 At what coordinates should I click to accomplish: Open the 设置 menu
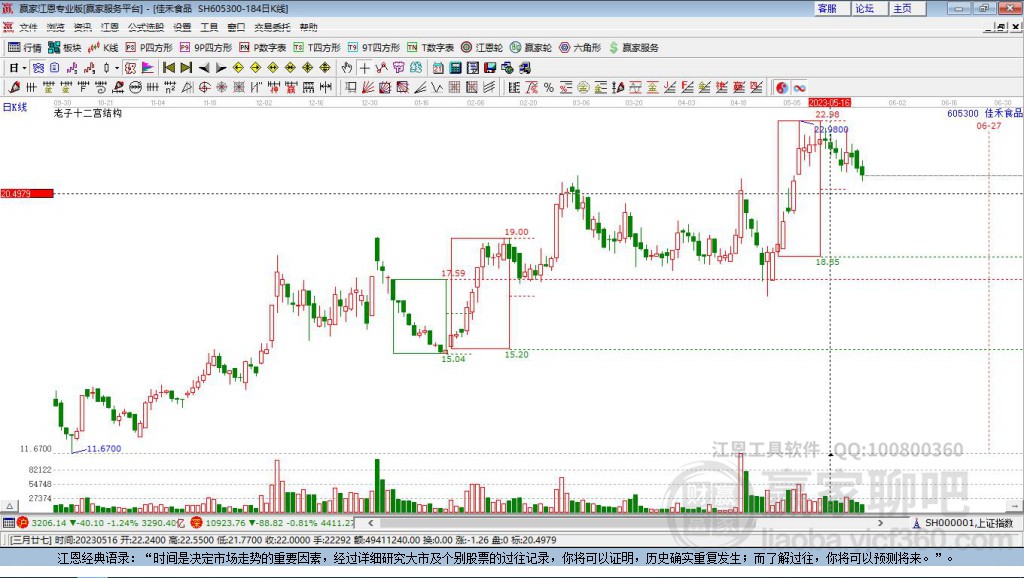182,27
